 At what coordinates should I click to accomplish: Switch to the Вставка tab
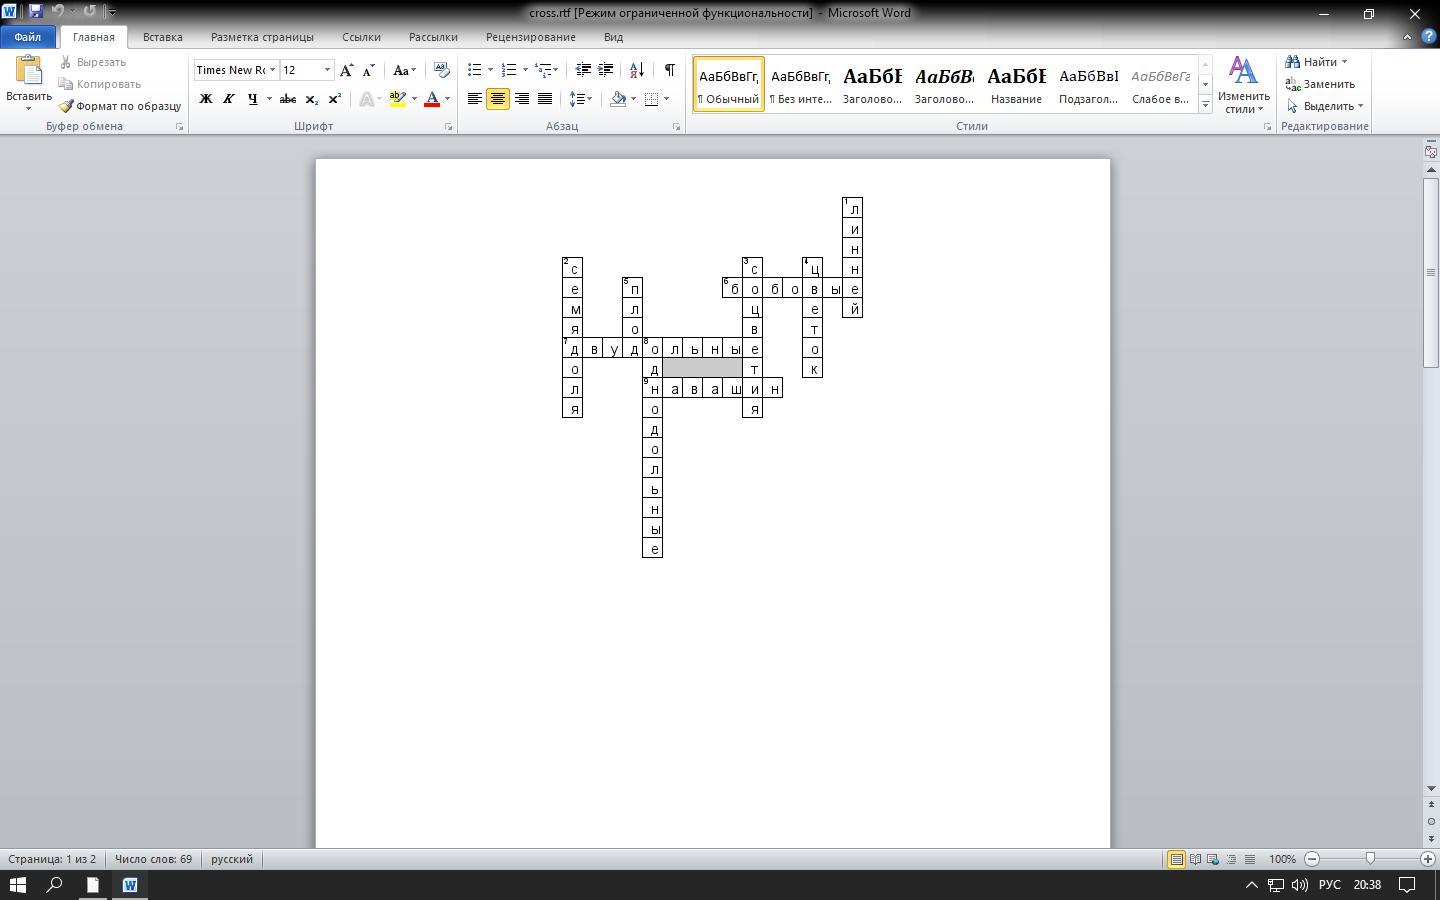click(162, 37)
